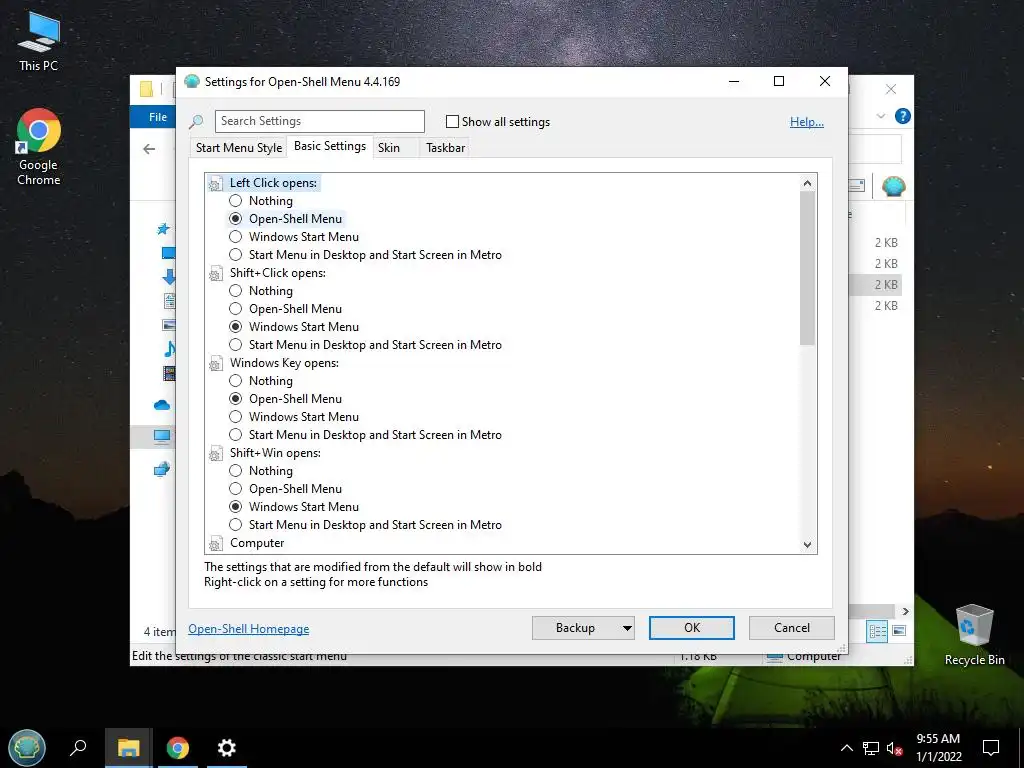Select Open-Shell Menu under Shift+Win opens
This screenshot has width=1024, height=768.
click(236, 488)
